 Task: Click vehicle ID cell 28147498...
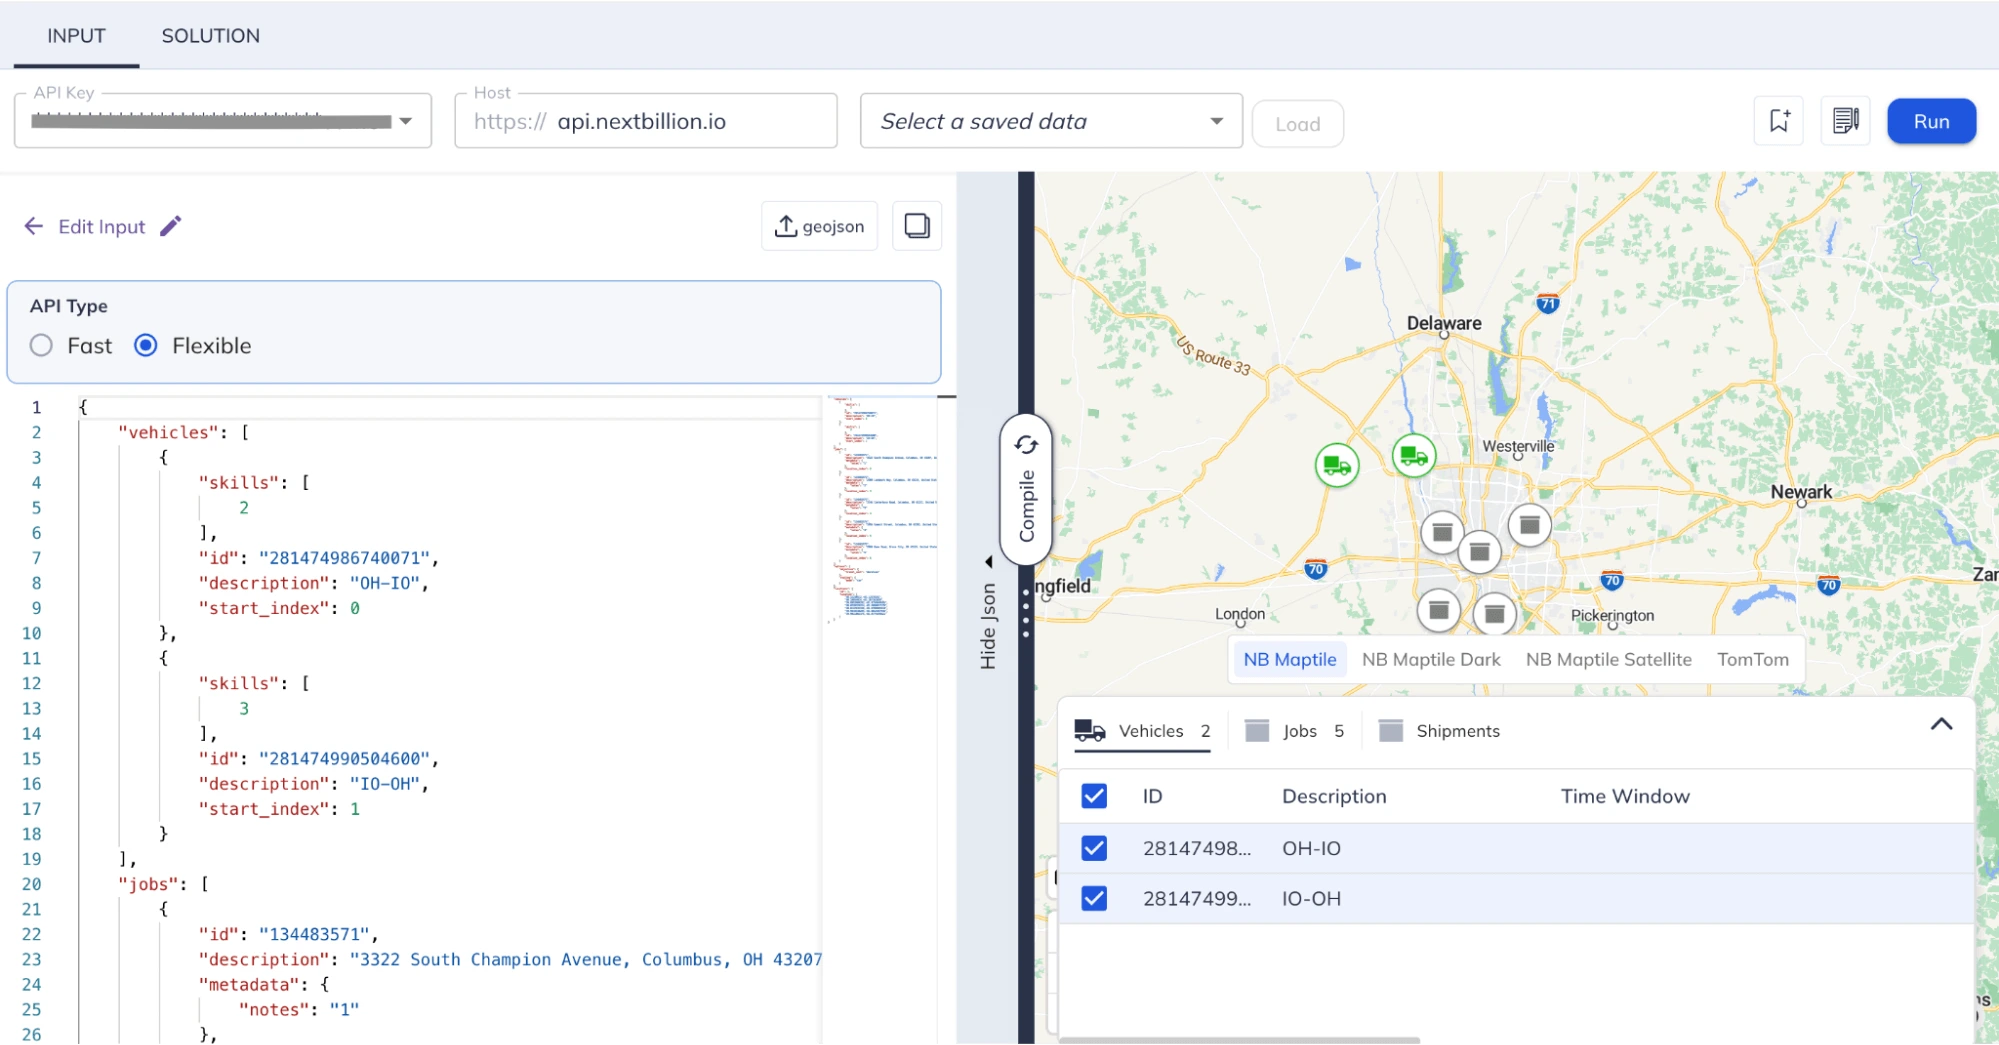1197,848
